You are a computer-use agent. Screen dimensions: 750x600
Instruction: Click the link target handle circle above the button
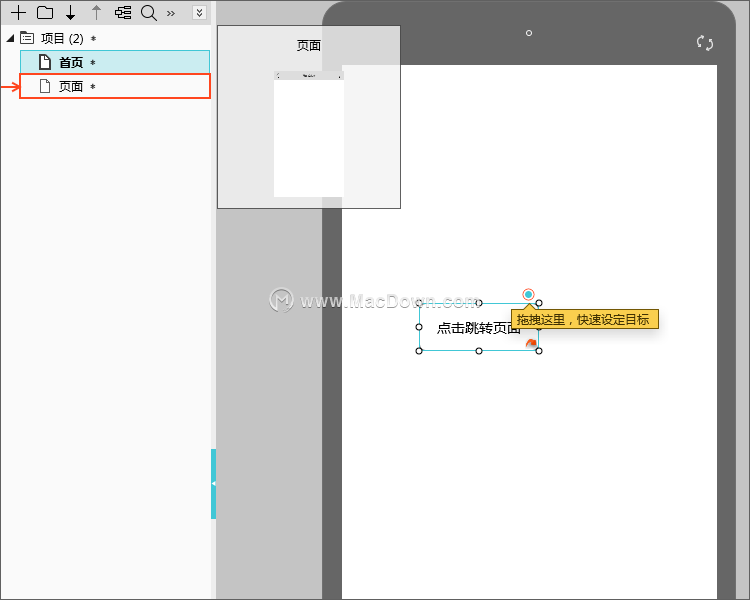tap(528, 294)
